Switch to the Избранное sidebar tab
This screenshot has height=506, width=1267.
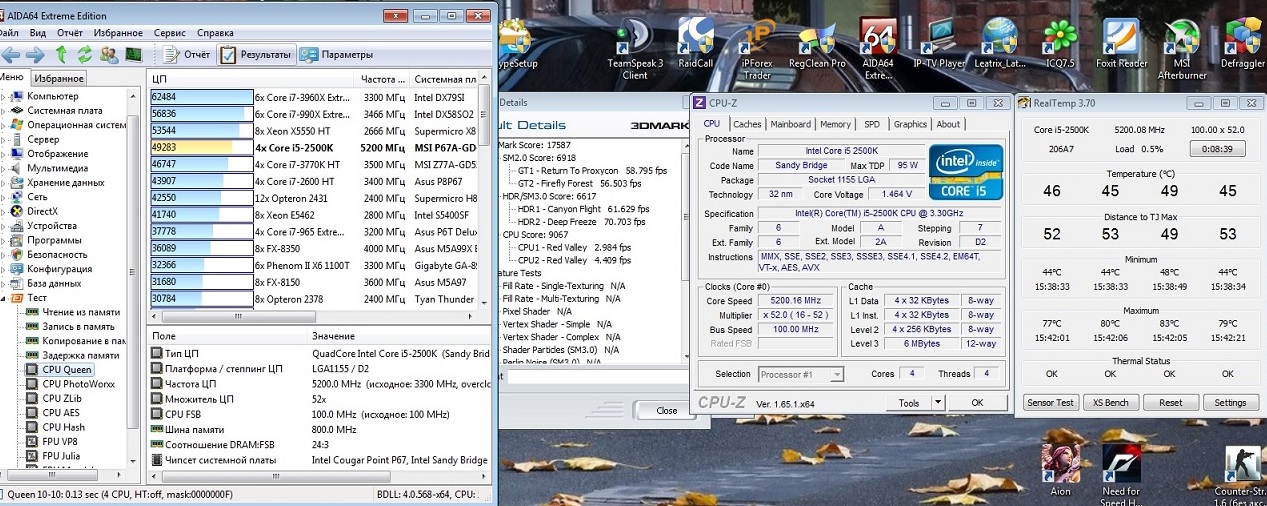(x=59, y=78)
